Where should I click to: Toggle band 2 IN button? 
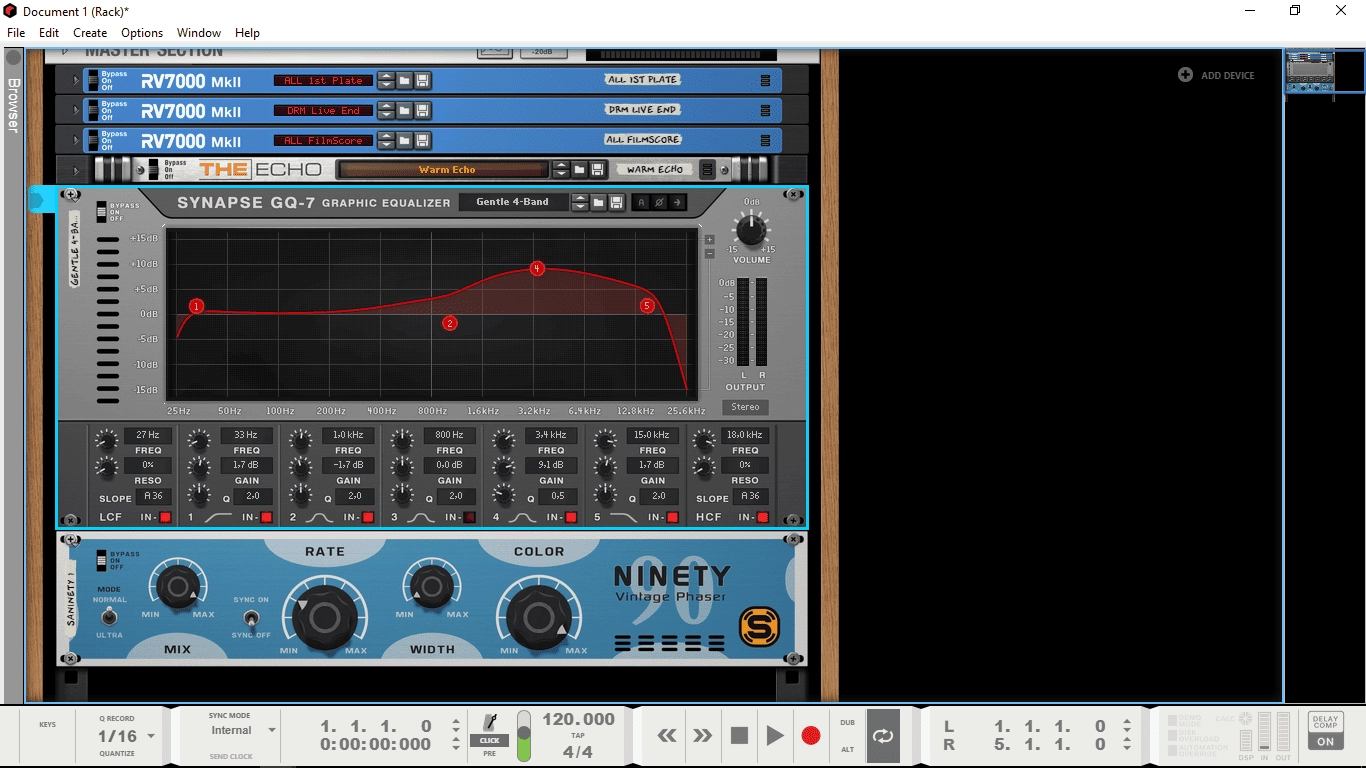click(x=368, y=517)
